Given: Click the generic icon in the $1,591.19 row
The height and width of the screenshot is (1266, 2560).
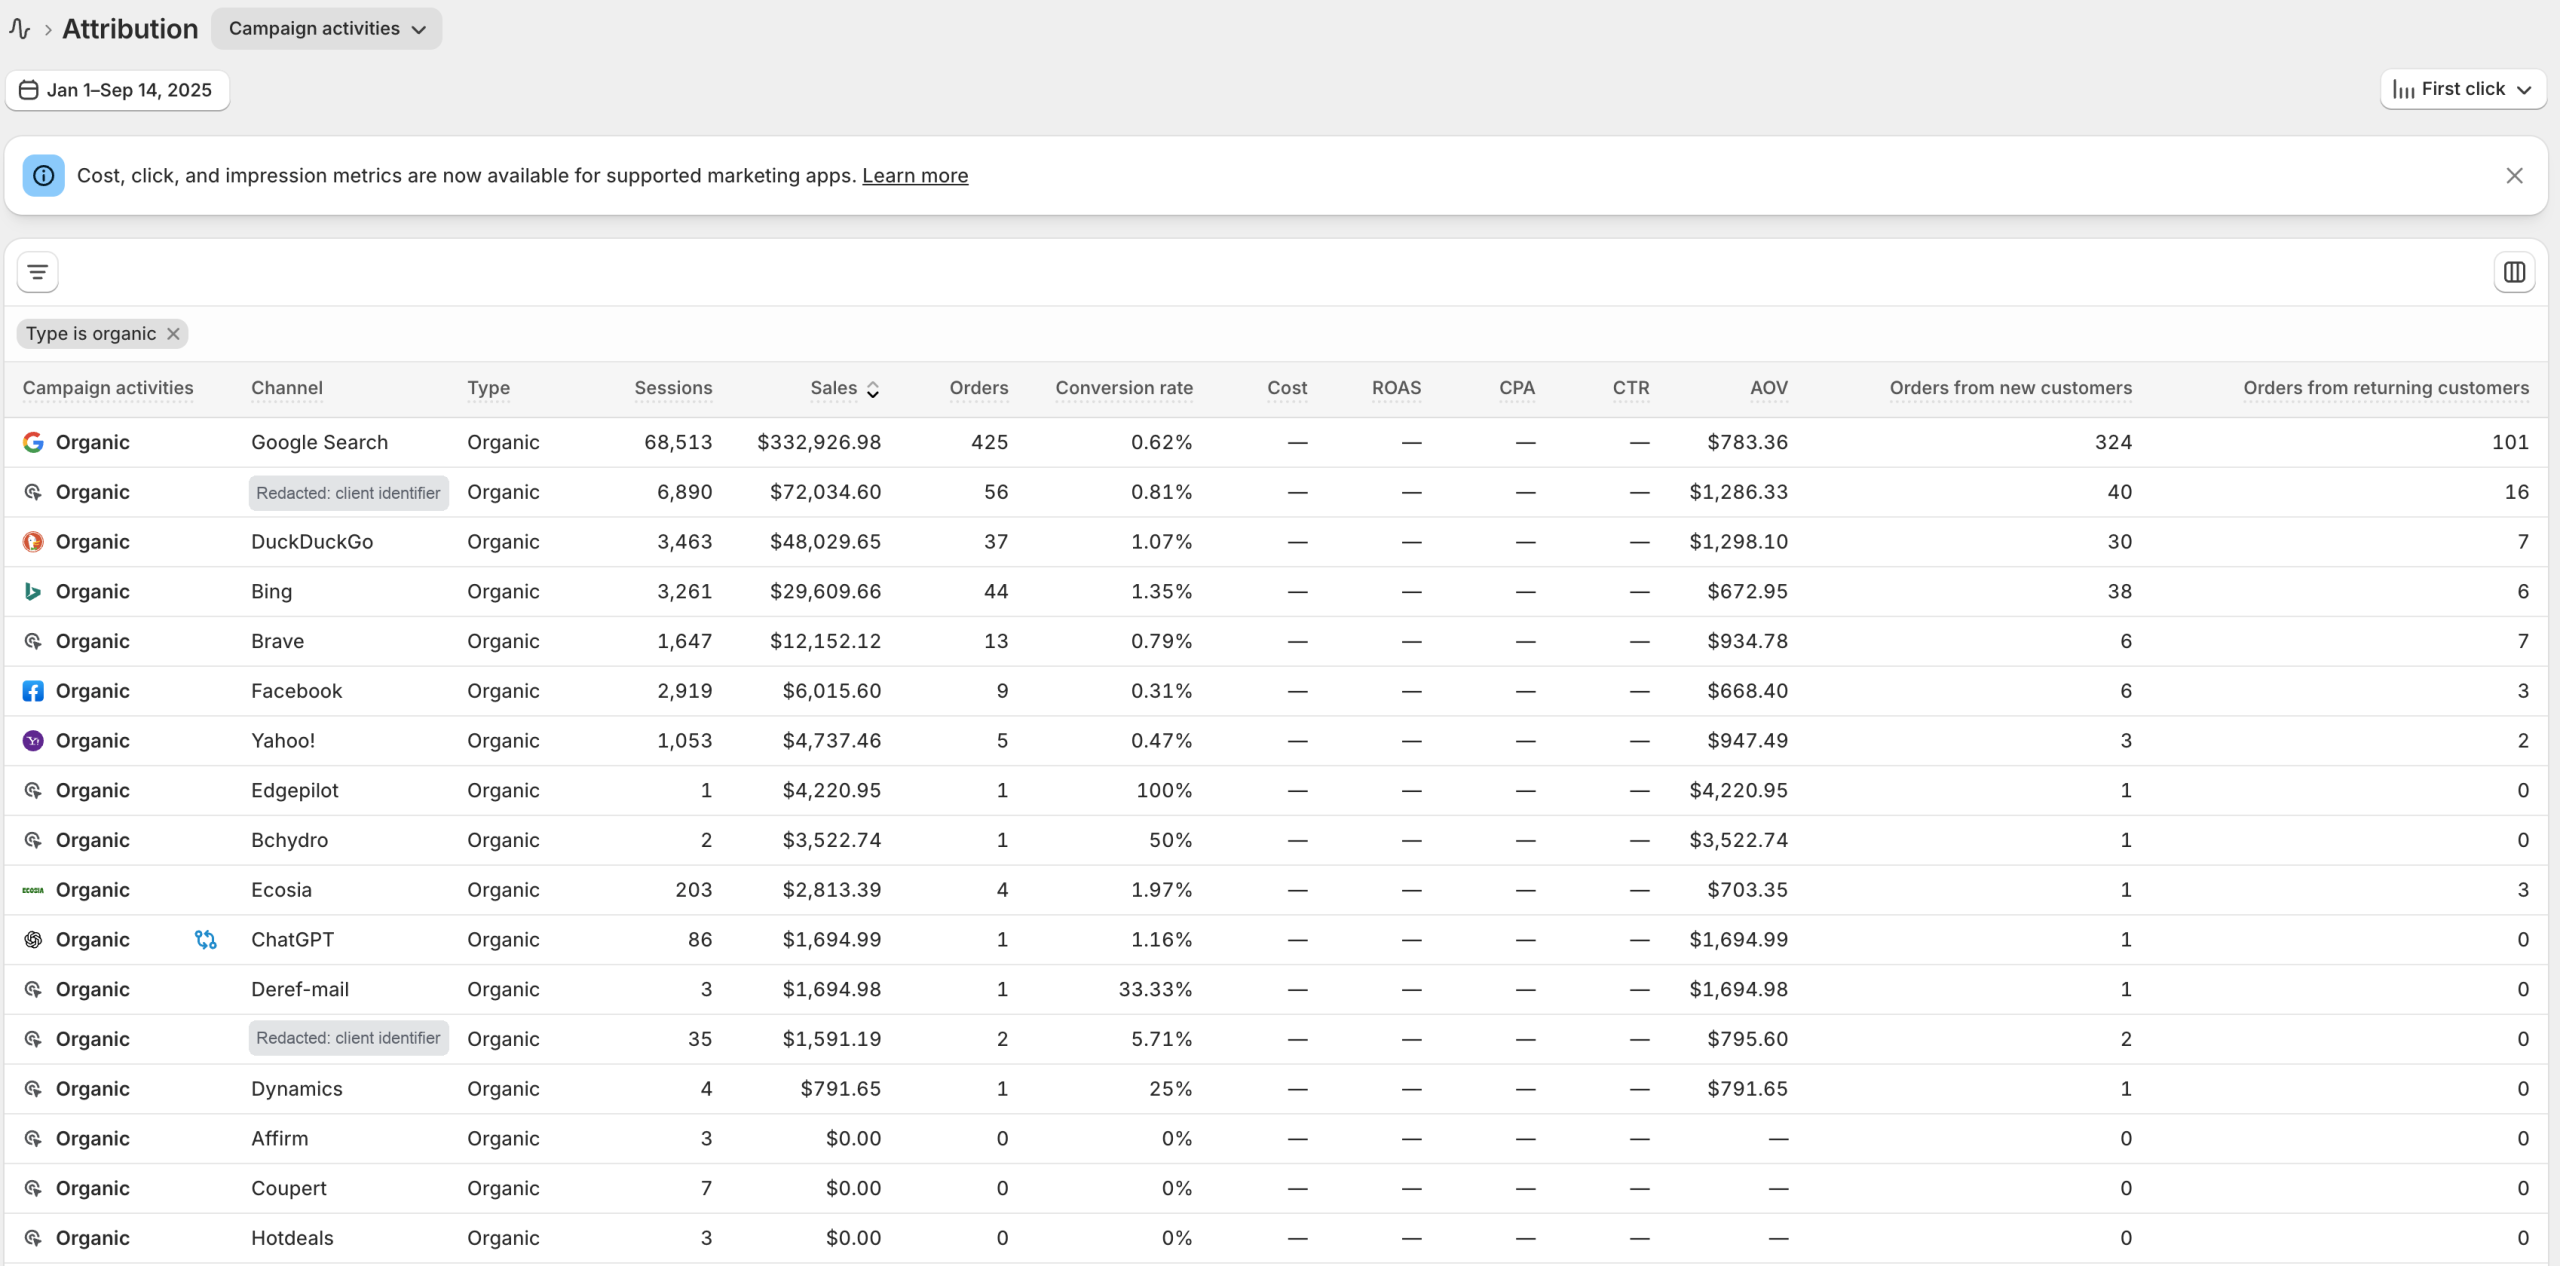Looking at the screenshot, I should point(33,1039).
